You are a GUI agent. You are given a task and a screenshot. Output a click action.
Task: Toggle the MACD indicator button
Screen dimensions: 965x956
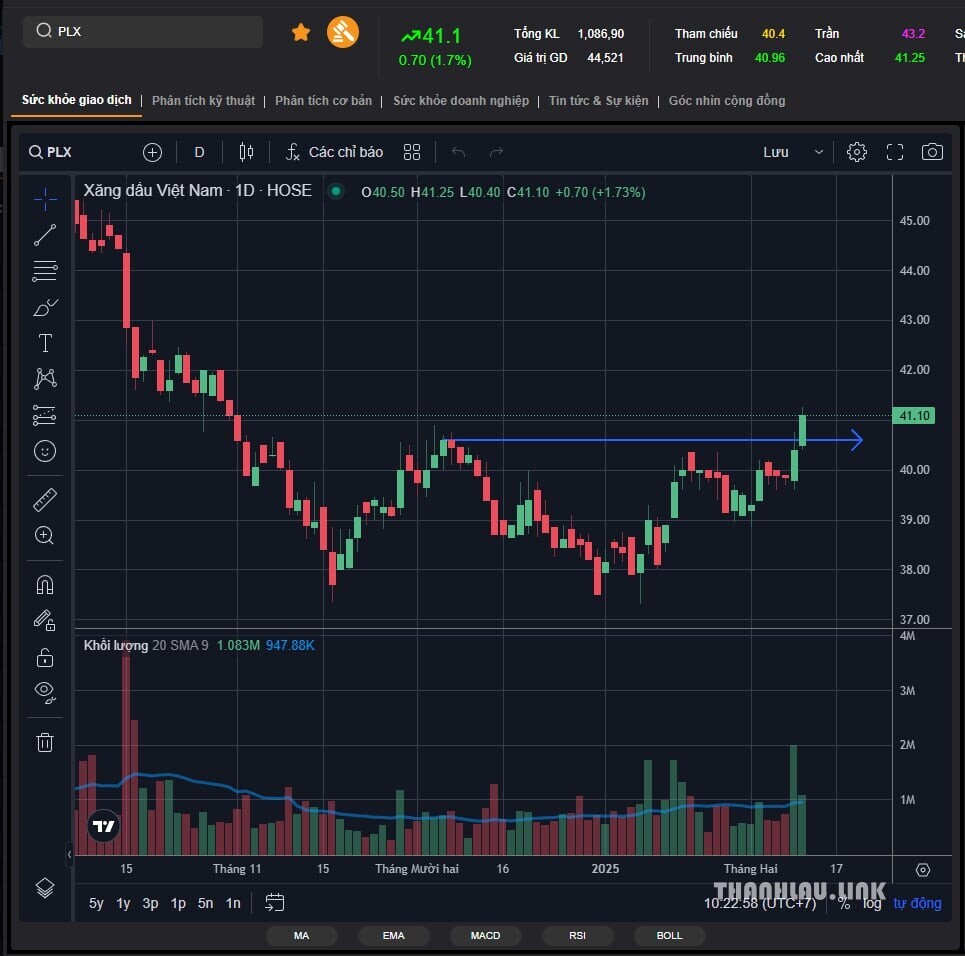pos(486,935)
